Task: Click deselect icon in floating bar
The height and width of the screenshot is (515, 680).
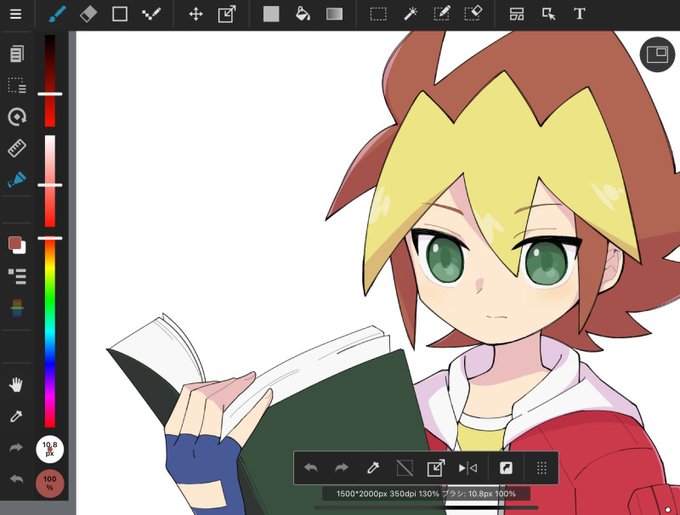Action: (x=405, y=468)
